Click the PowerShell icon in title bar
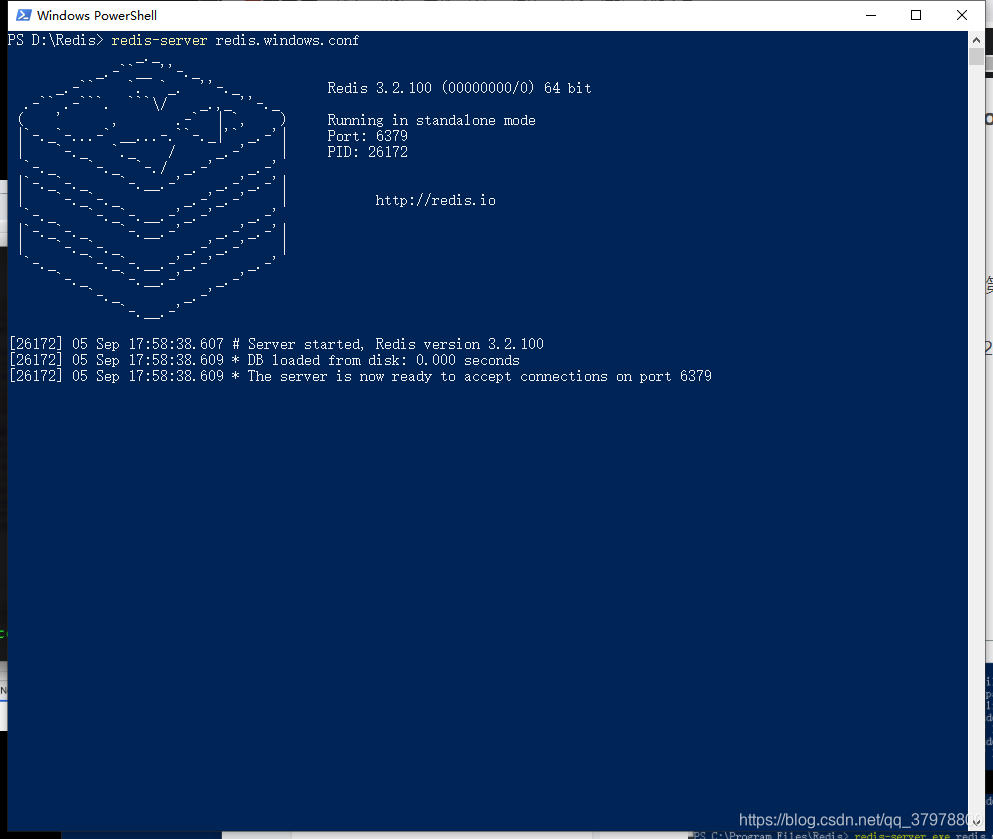Image resolution: width=993 pixels, height=839 pixels. click(23, 15)
